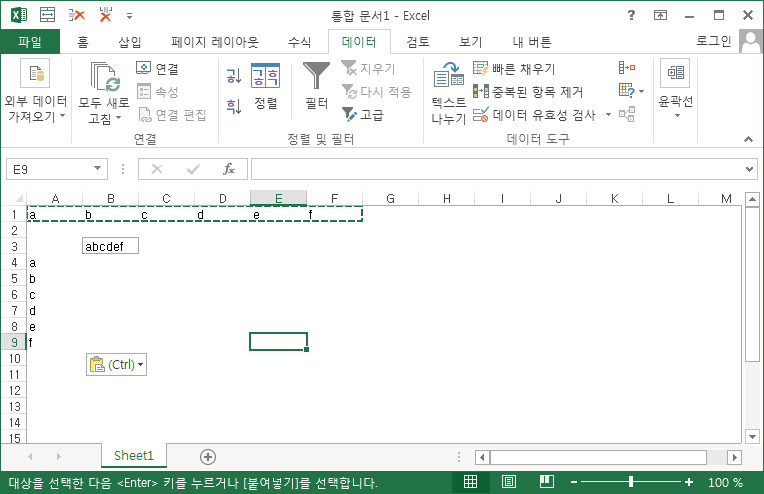Image resolution: width=764 pixels, height=494 pixels.
Task: Click the Name Box showing E9
Action: click(49, 169)
